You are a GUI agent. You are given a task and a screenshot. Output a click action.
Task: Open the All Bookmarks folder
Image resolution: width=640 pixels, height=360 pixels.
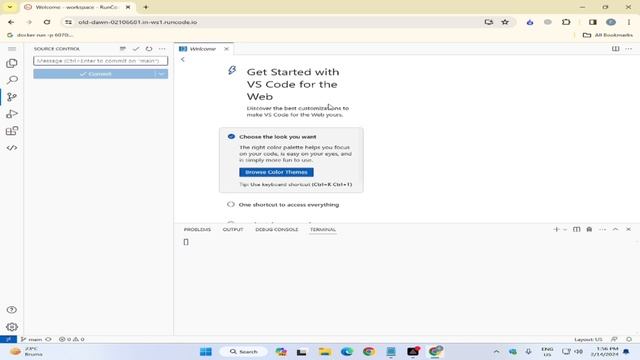(x=608, y=35)
